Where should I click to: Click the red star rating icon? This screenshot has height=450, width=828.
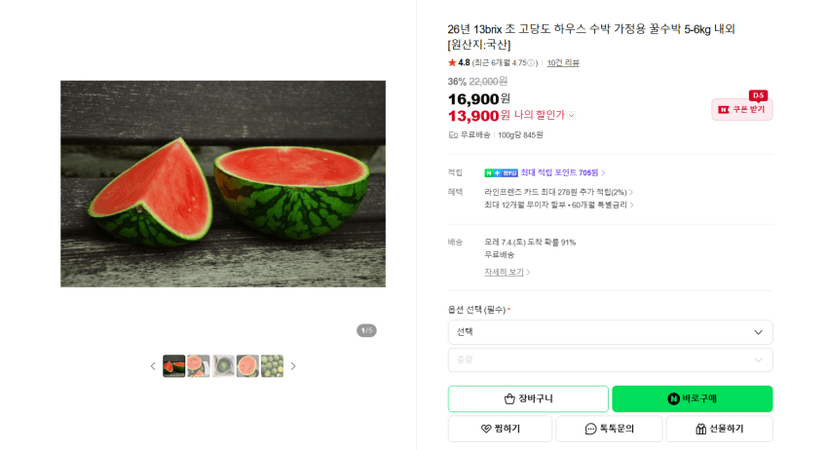(x=452, y=62)
